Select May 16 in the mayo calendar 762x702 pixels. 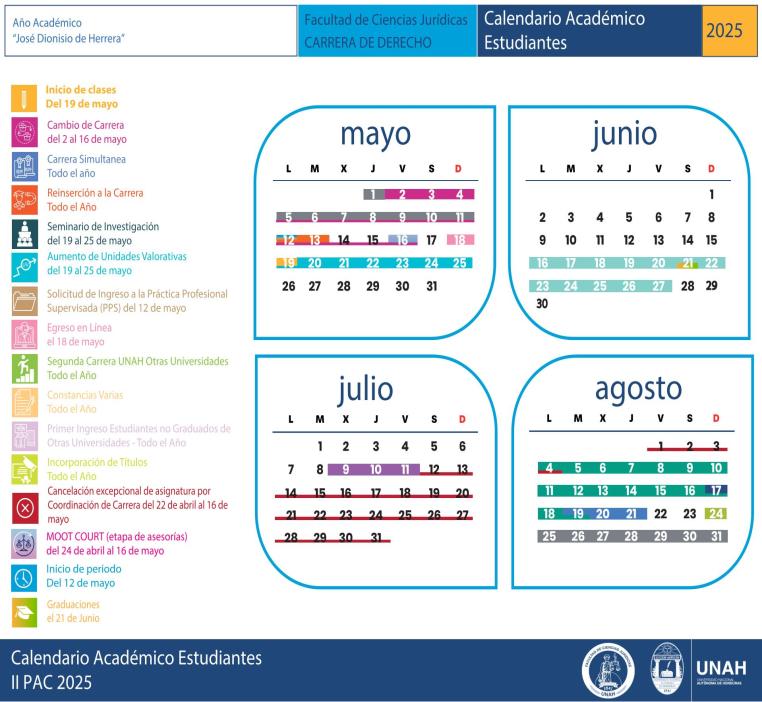[x=402, y=240]
